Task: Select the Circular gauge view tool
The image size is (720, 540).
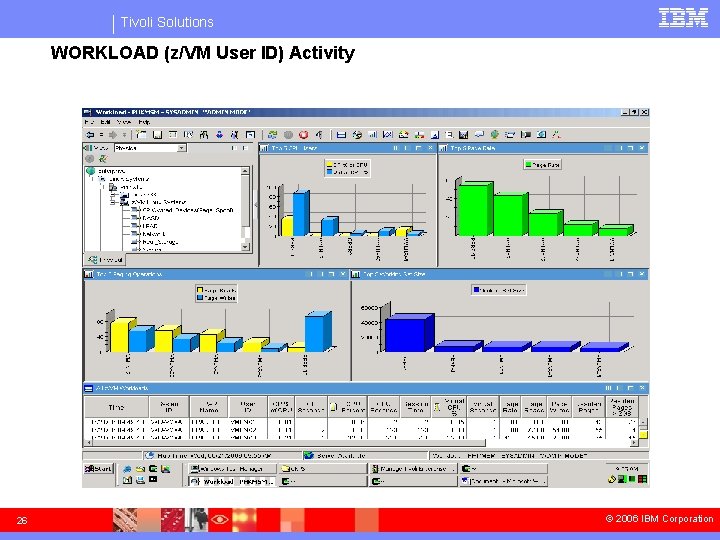Action: tap(404, 135)
